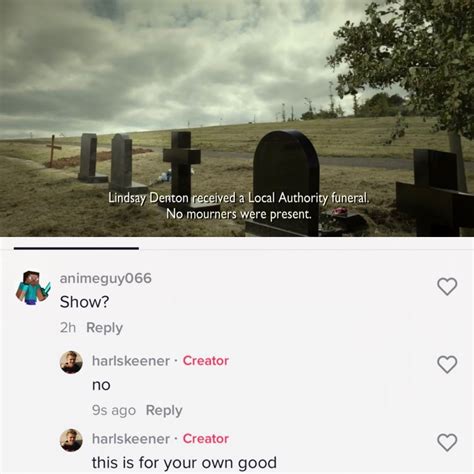Open harlskeener username above the "no" reply
Screen dimensions: 474x474
point(131,361)
